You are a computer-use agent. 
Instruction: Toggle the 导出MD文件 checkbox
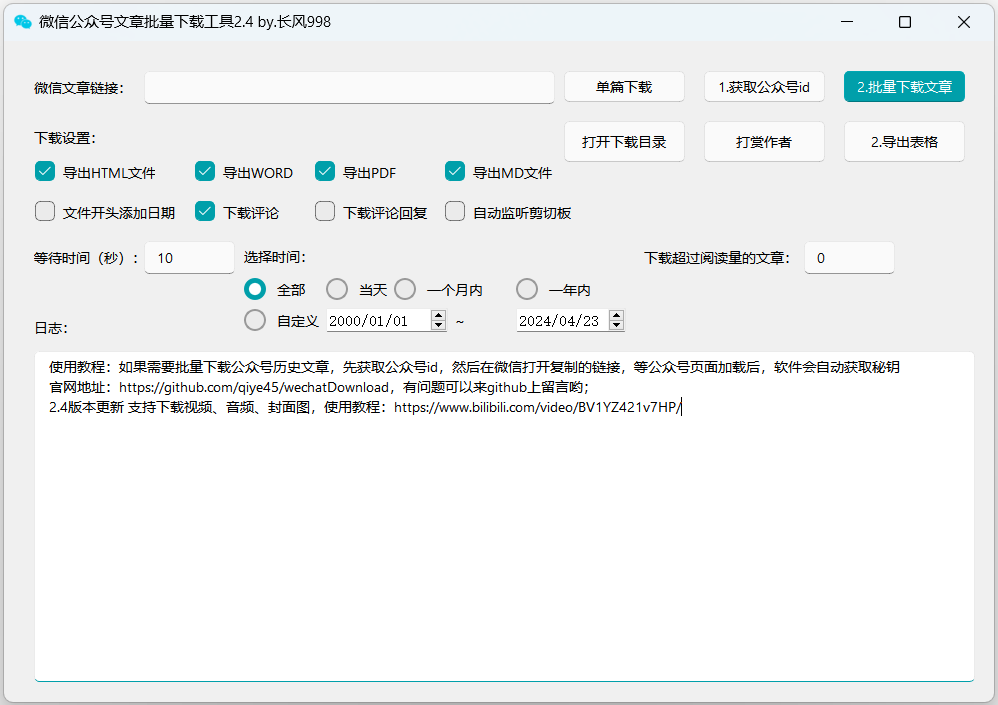click(x=454, y=171)
